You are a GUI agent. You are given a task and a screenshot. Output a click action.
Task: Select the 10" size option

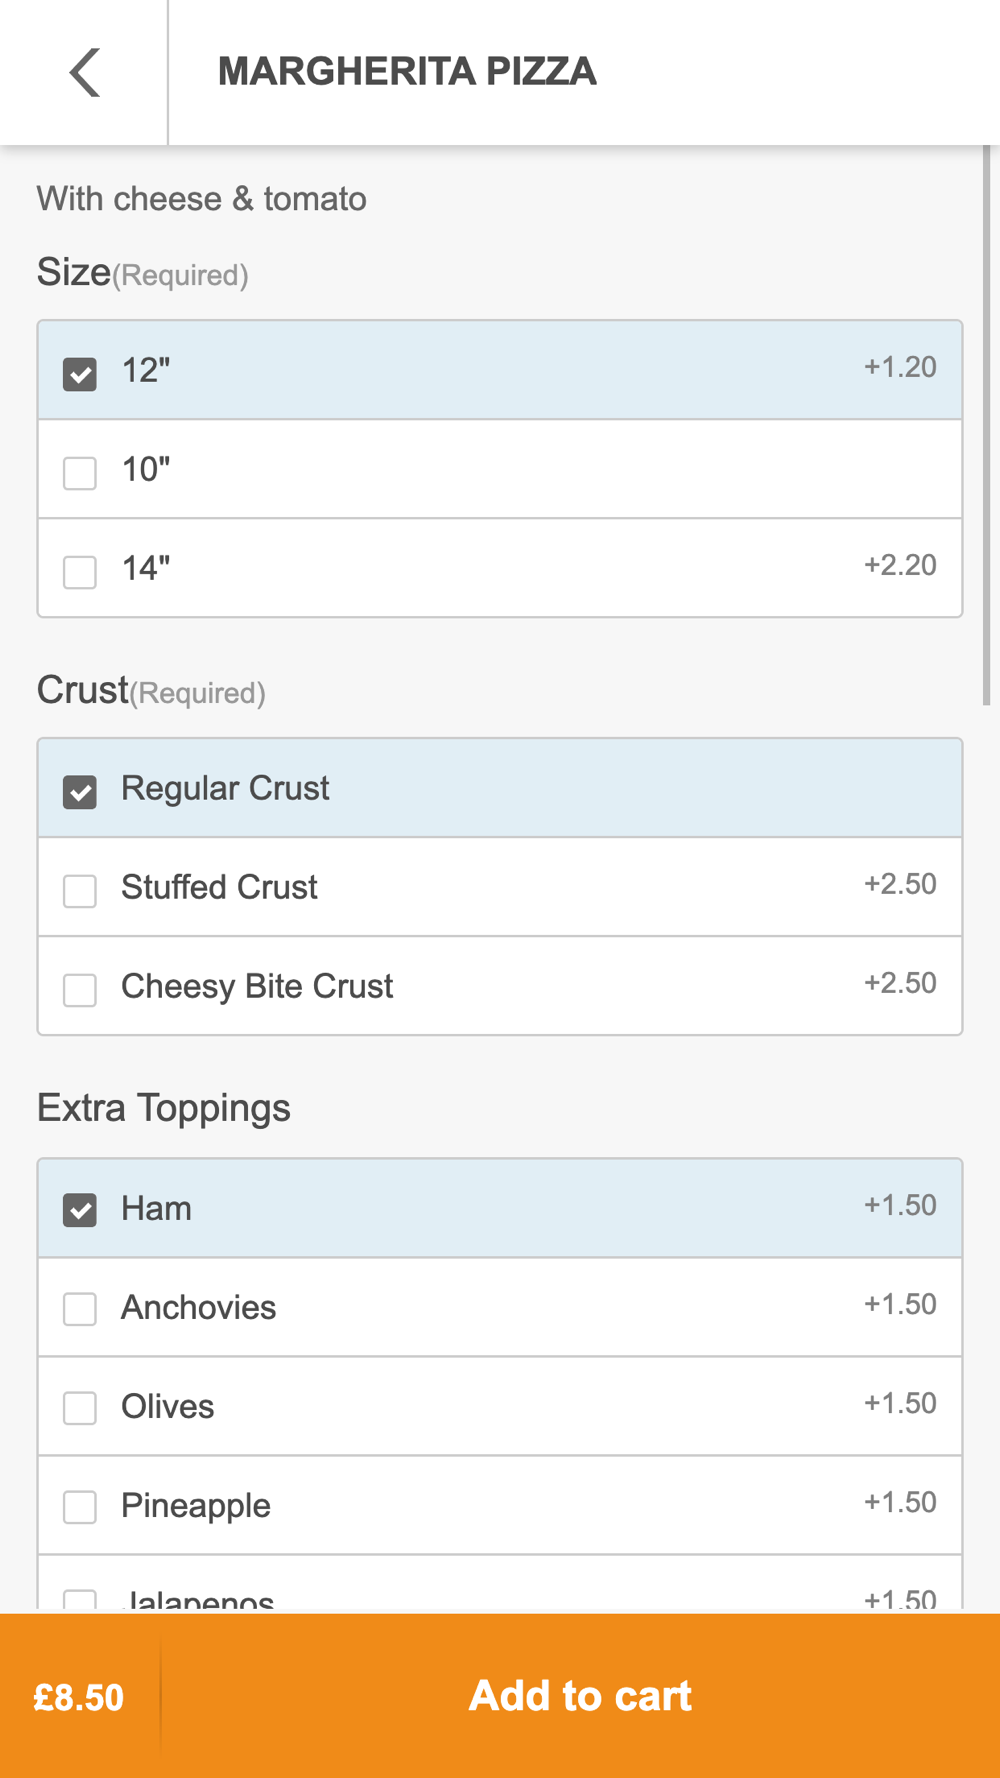(80, 472)
